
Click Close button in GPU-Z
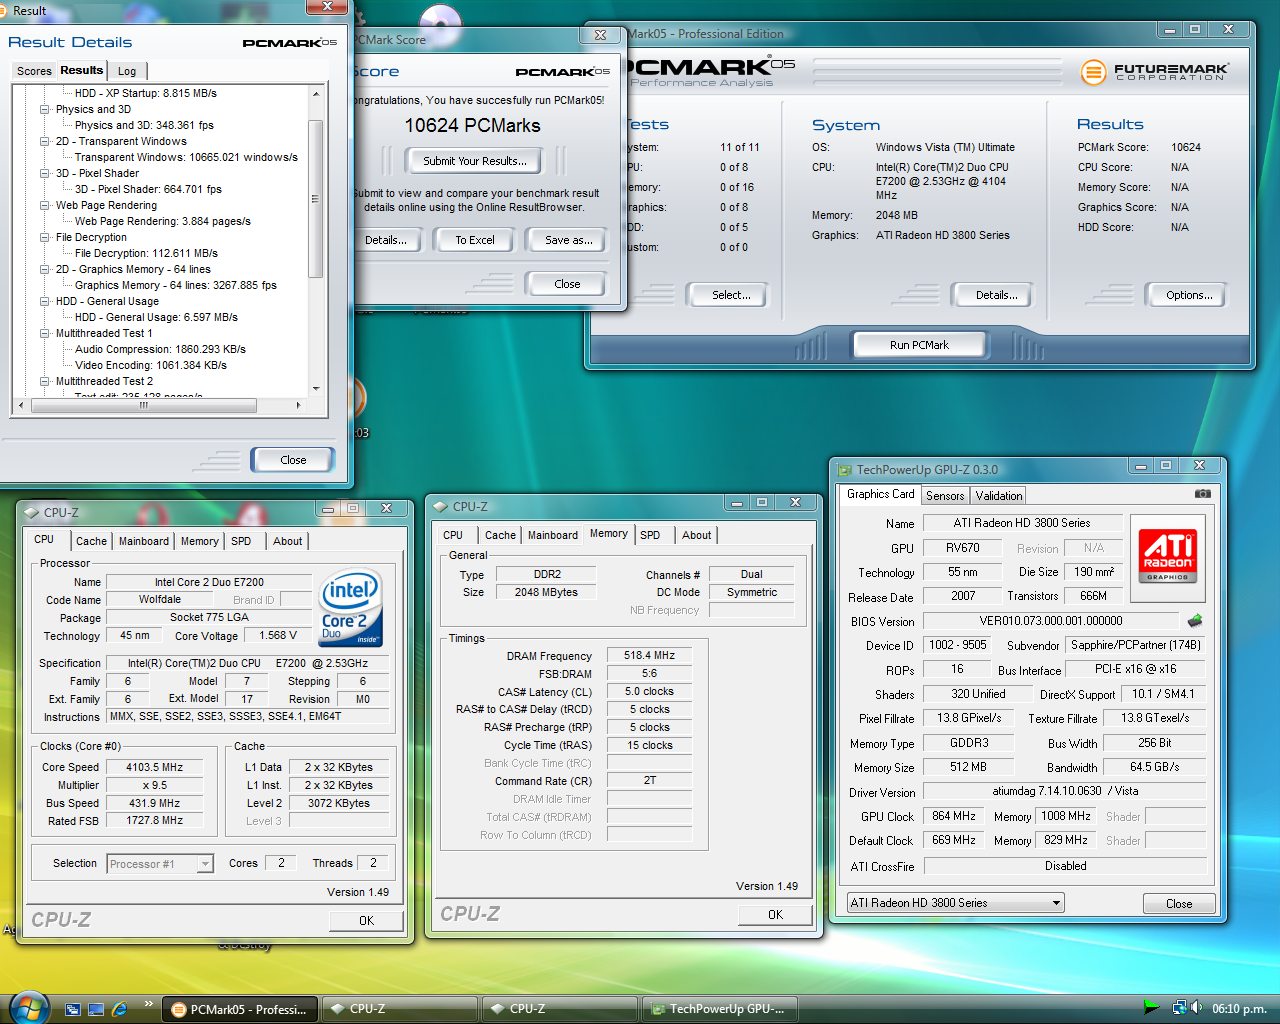1179,904
